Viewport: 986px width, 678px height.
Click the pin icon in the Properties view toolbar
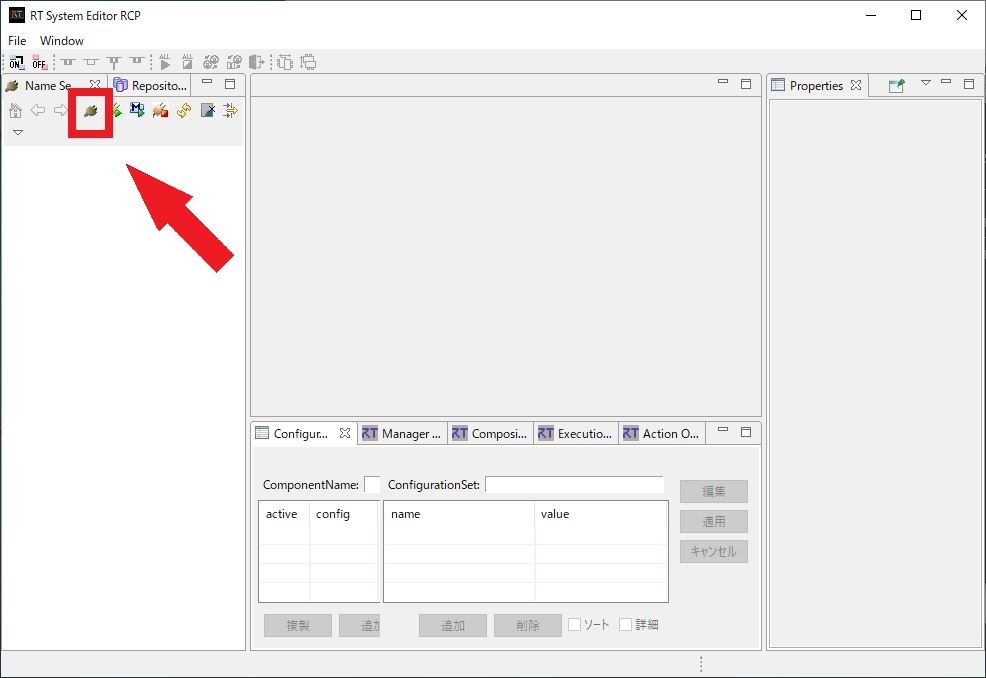pyautogui.click(x=897, y=86)
